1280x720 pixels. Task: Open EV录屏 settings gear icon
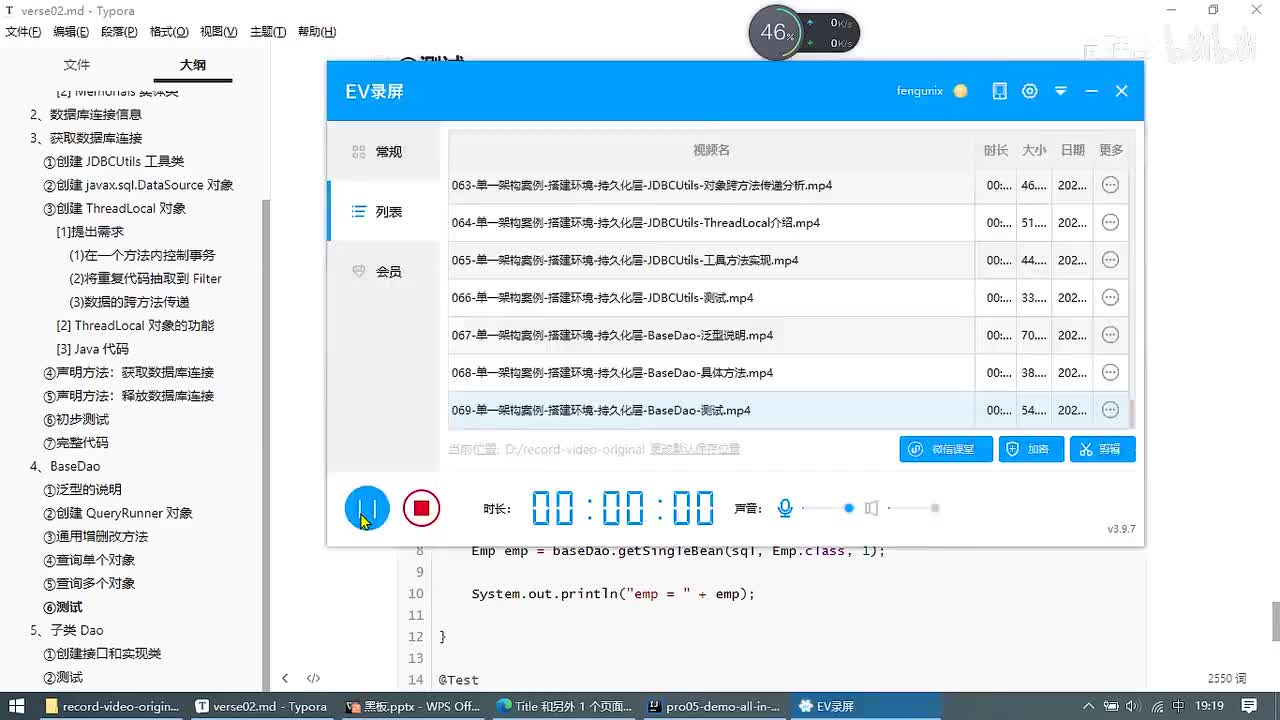[x=1030, y=91]
